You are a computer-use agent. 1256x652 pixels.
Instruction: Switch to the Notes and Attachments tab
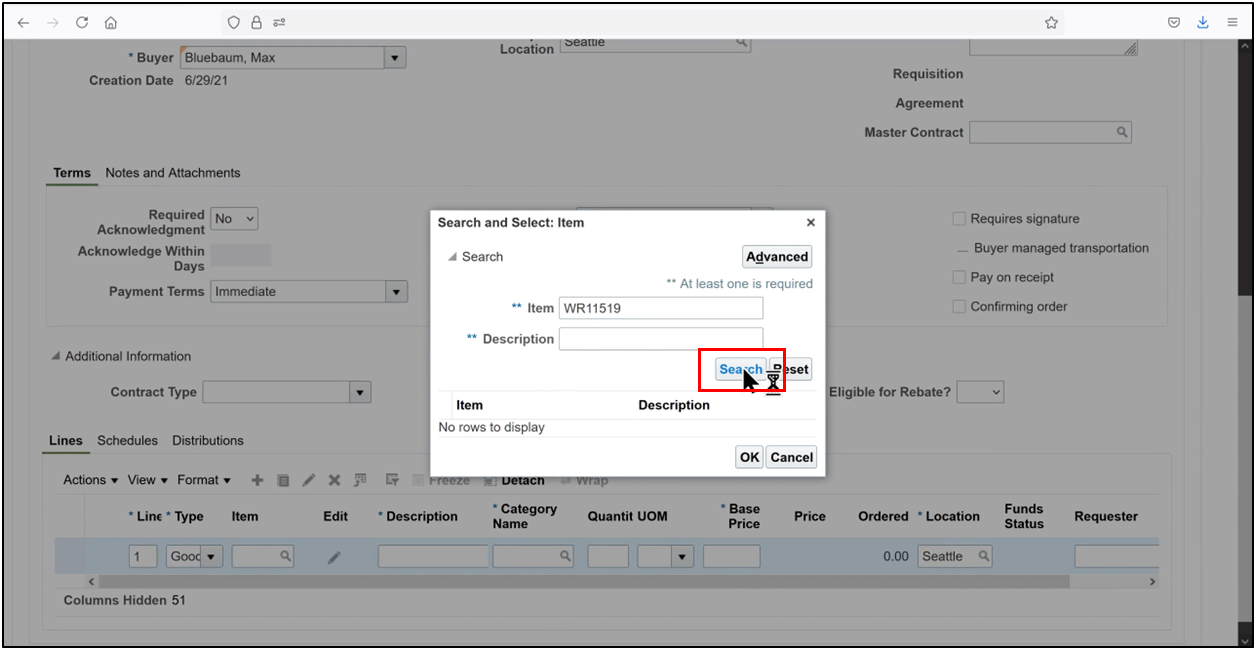click(172, 172)
